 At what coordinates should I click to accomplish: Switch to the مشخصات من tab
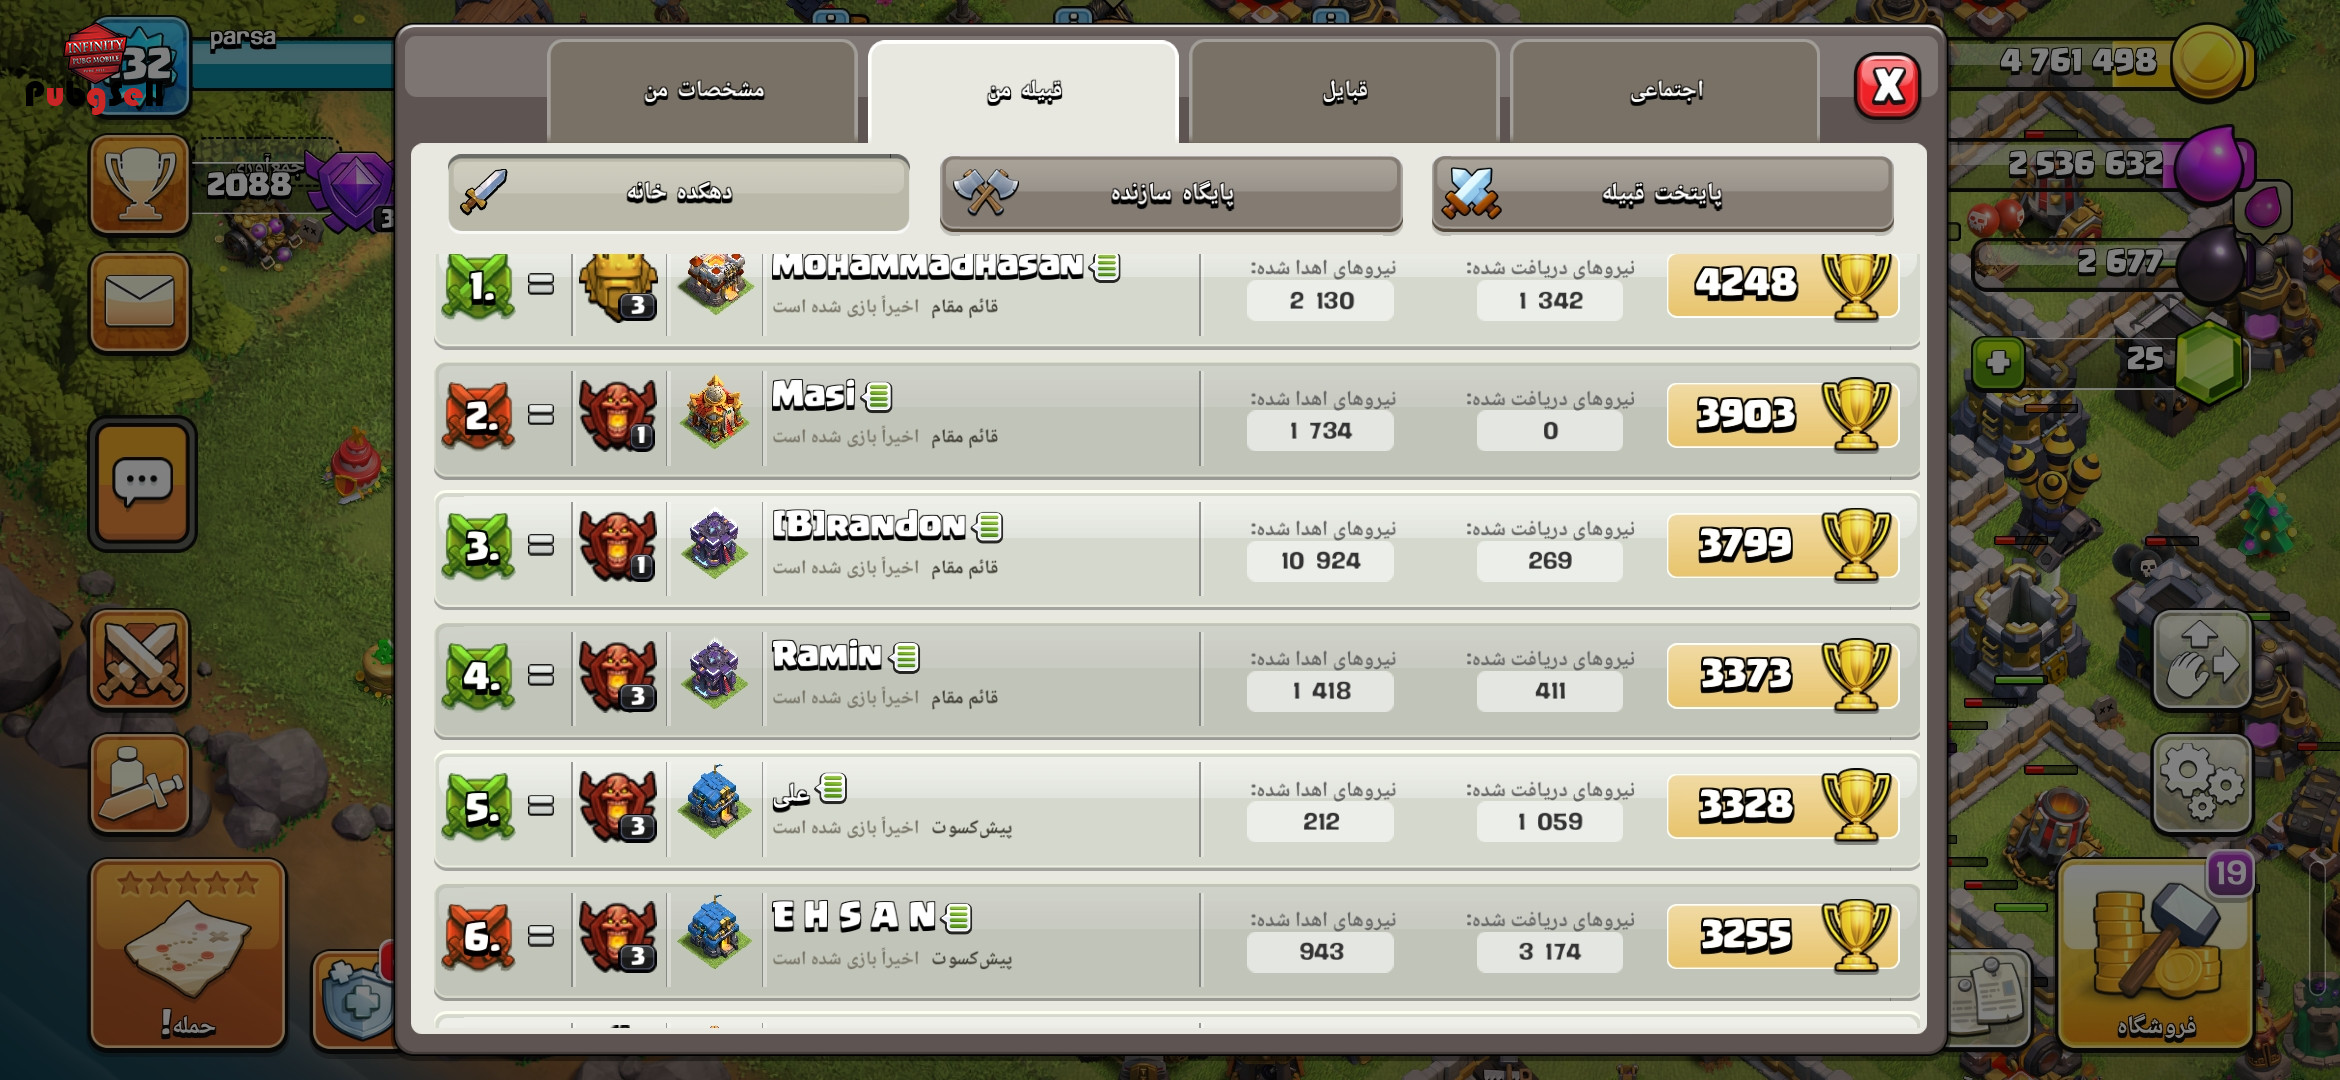tap(703, 91)
